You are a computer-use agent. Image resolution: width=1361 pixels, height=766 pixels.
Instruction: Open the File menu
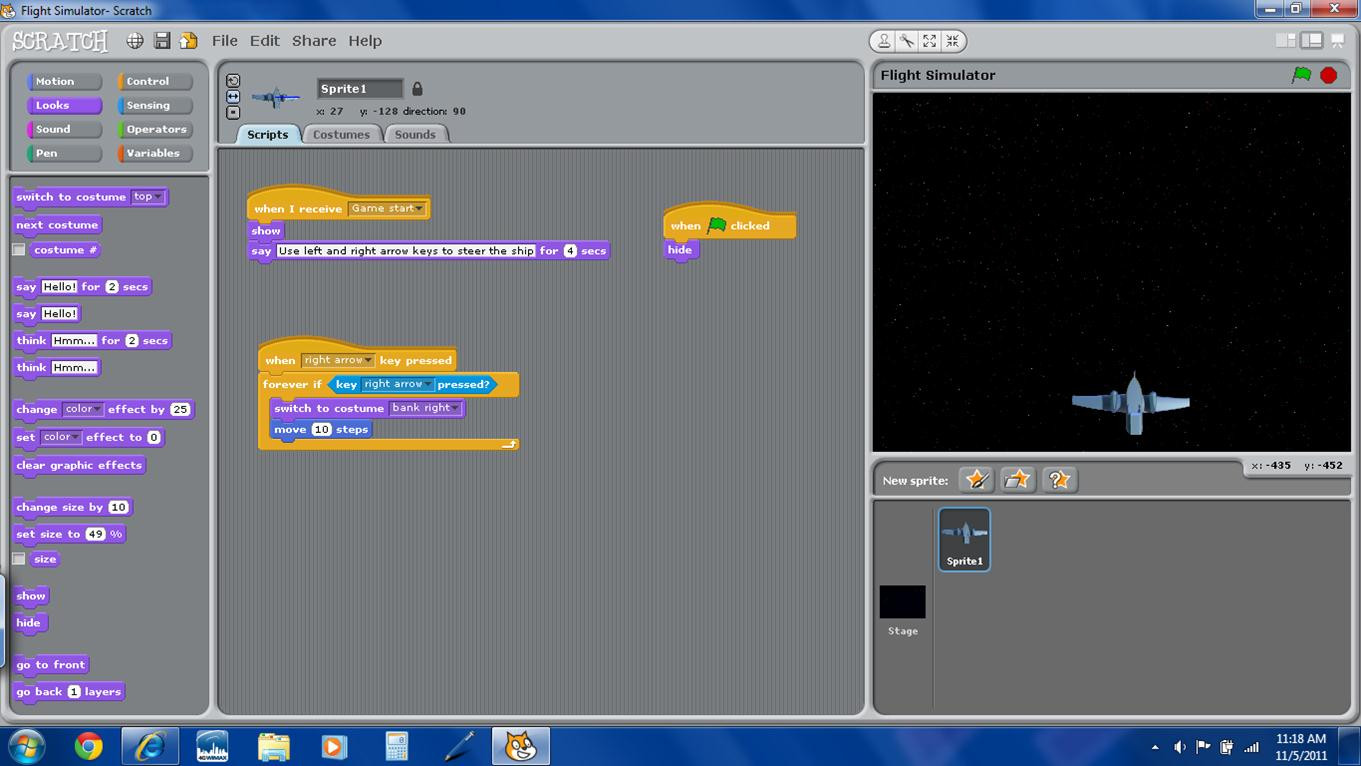[x=225, y=41]
